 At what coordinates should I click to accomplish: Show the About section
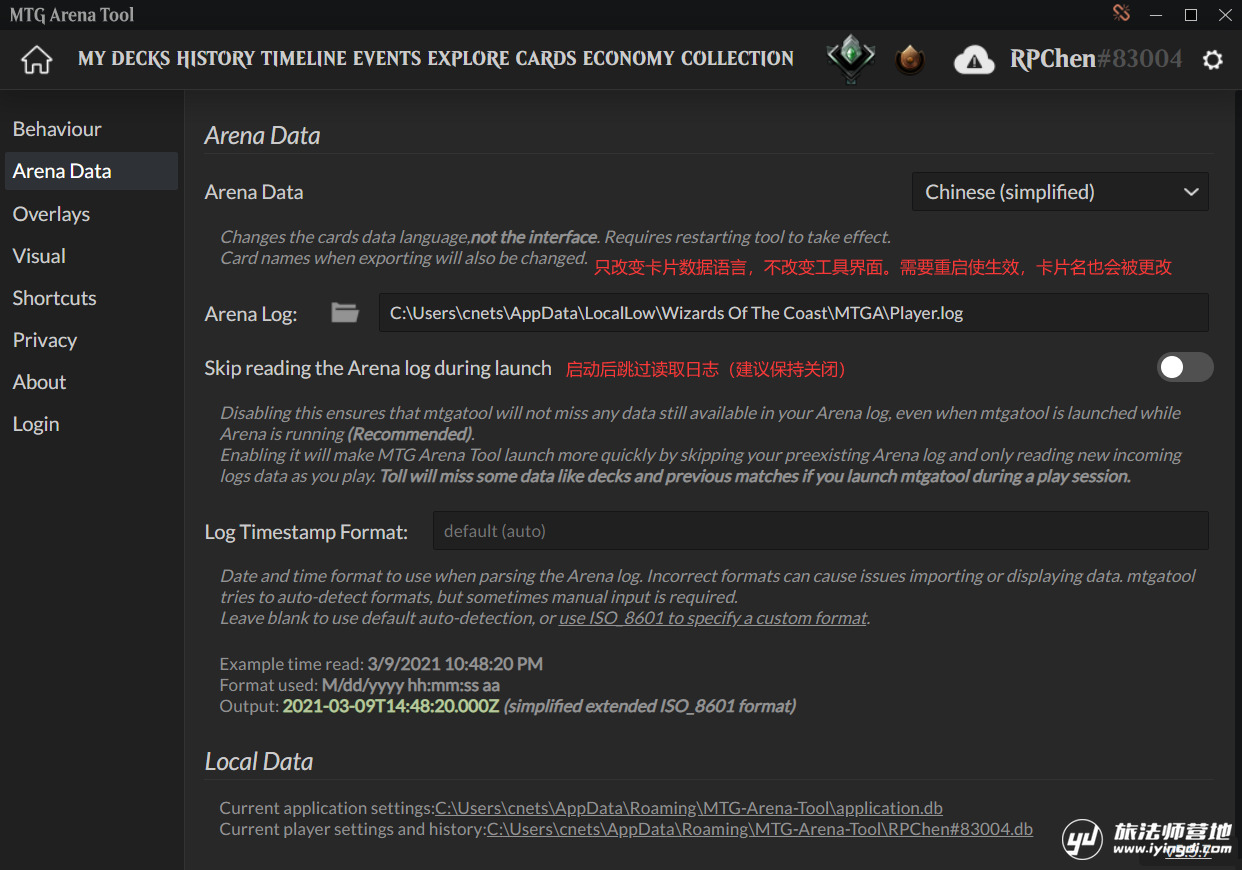click(91, 382)
